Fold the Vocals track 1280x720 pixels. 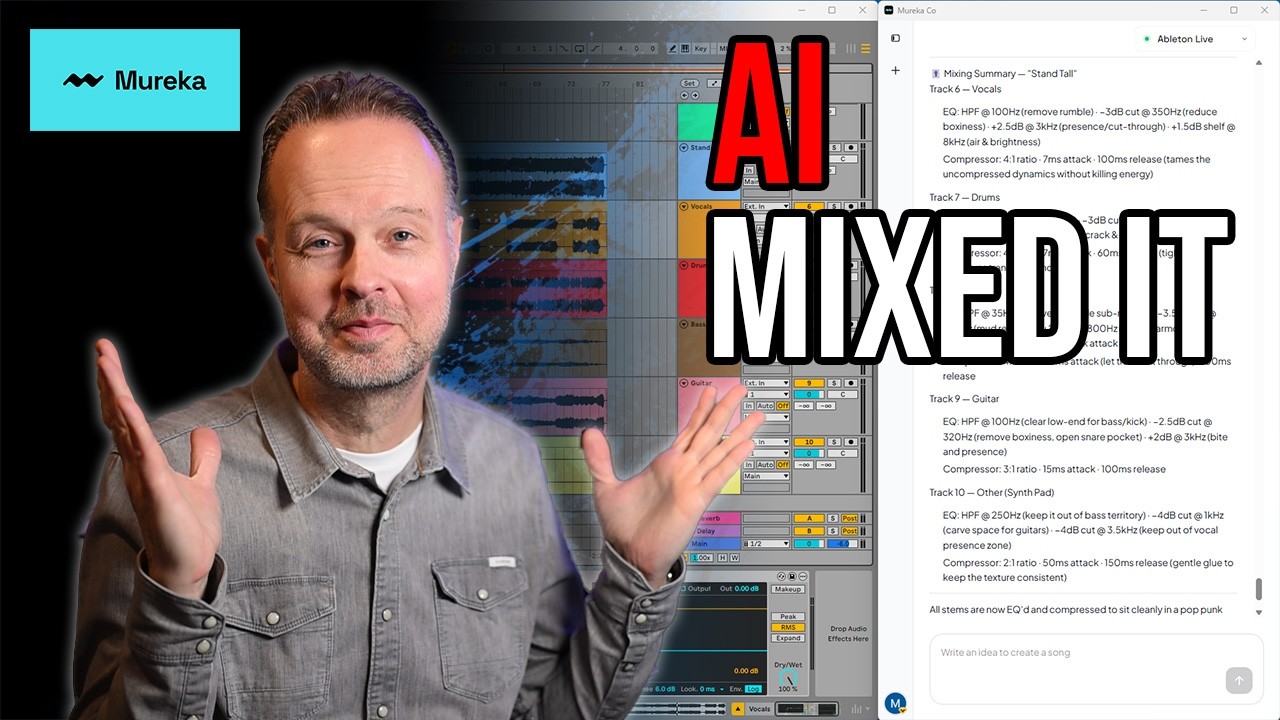pyautogui.click(x=684, y=206)
